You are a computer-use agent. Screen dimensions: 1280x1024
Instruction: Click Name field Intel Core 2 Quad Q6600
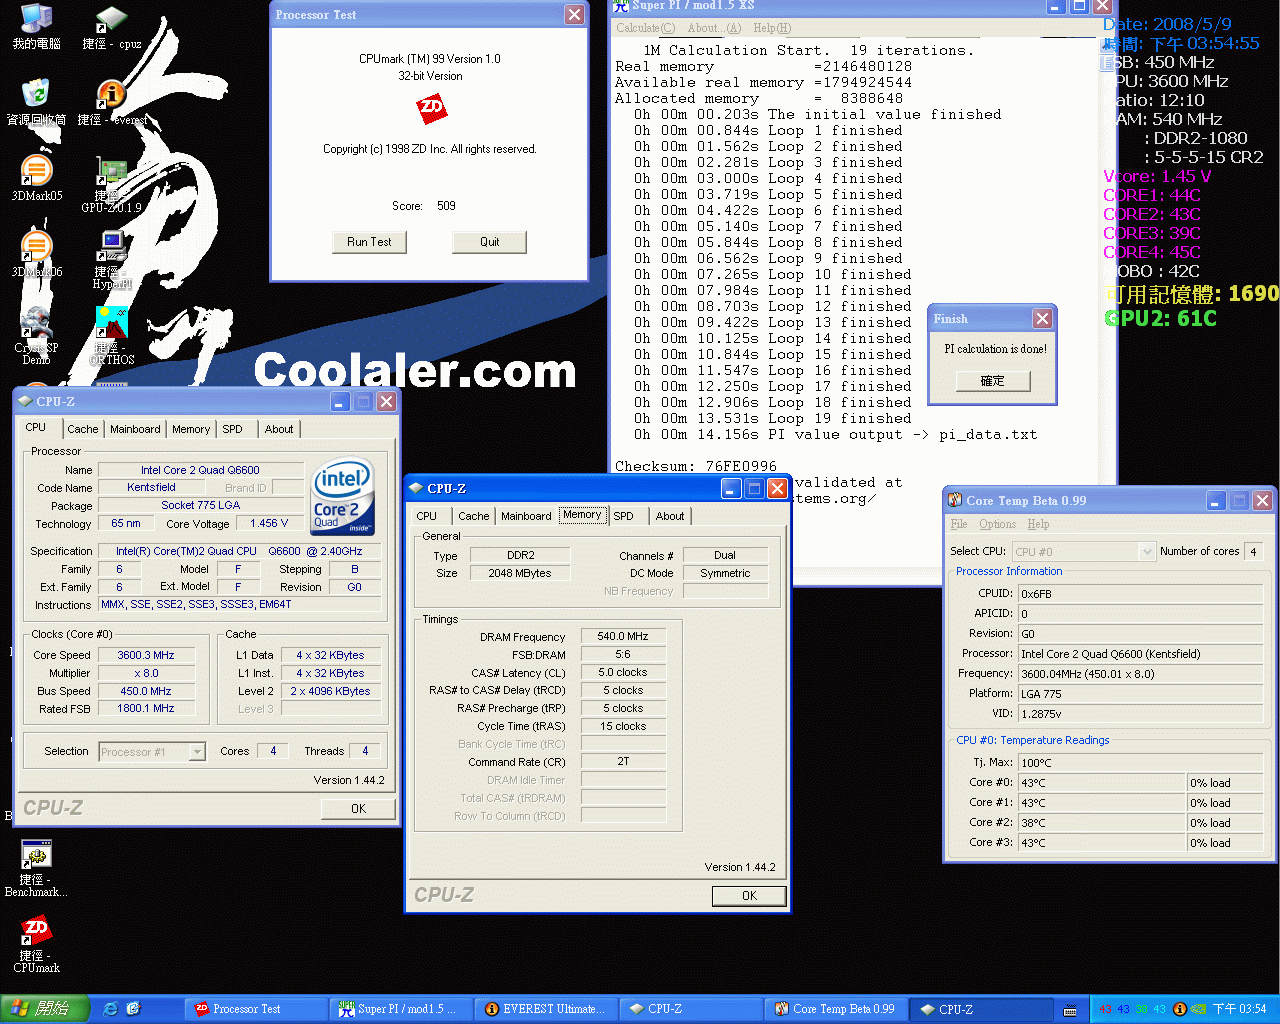200,470
